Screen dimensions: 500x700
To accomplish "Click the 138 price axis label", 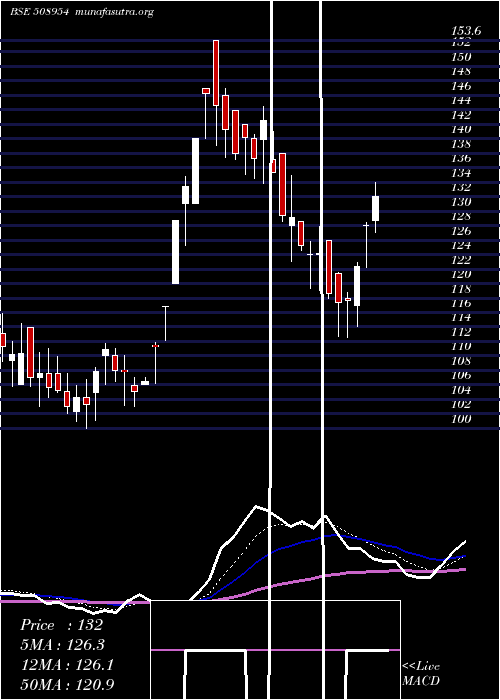I will (x=461, y=144).
